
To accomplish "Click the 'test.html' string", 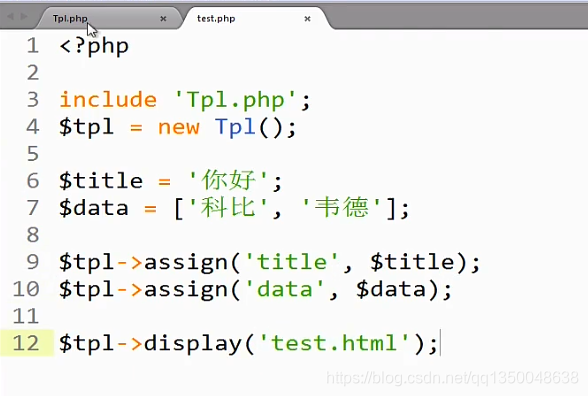I will pyautogui.click(x=334, y=343).
